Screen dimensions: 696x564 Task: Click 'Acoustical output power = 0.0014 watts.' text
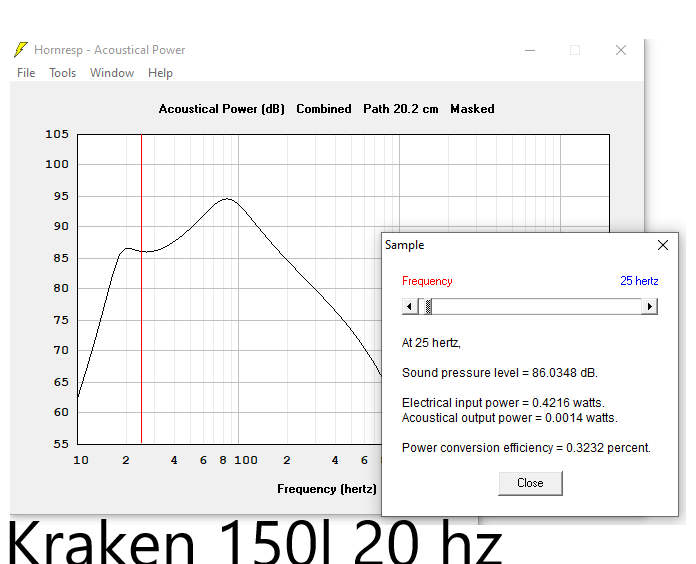coord(510,418)
